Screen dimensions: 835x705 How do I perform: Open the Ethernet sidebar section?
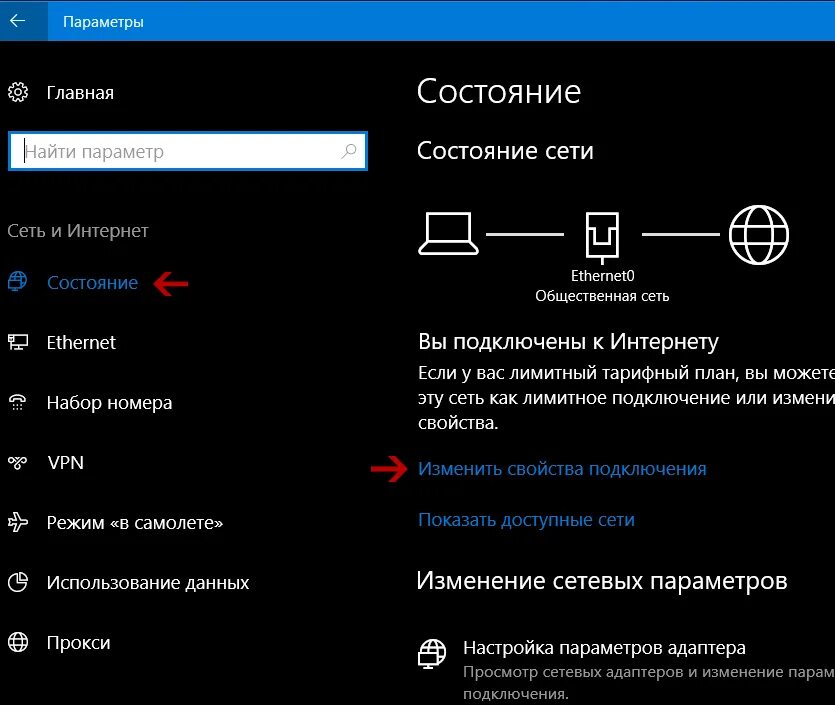(81, 342)
